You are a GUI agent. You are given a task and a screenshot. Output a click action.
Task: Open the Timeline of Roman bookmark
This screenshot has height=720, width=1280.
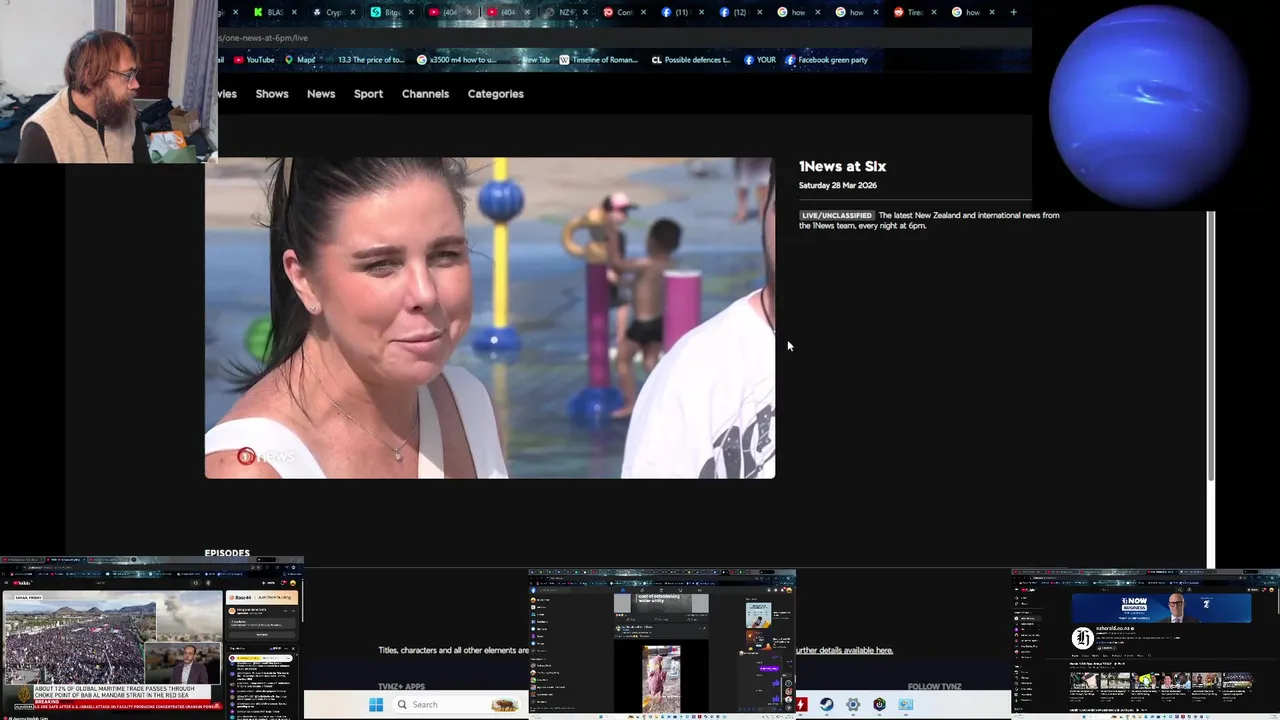pos(598,60)
